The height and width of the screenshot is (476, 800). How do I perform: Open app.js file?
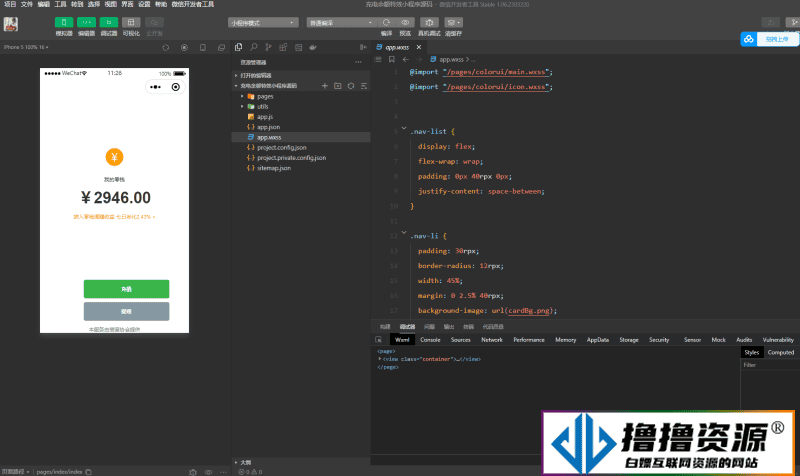(301, 116)
